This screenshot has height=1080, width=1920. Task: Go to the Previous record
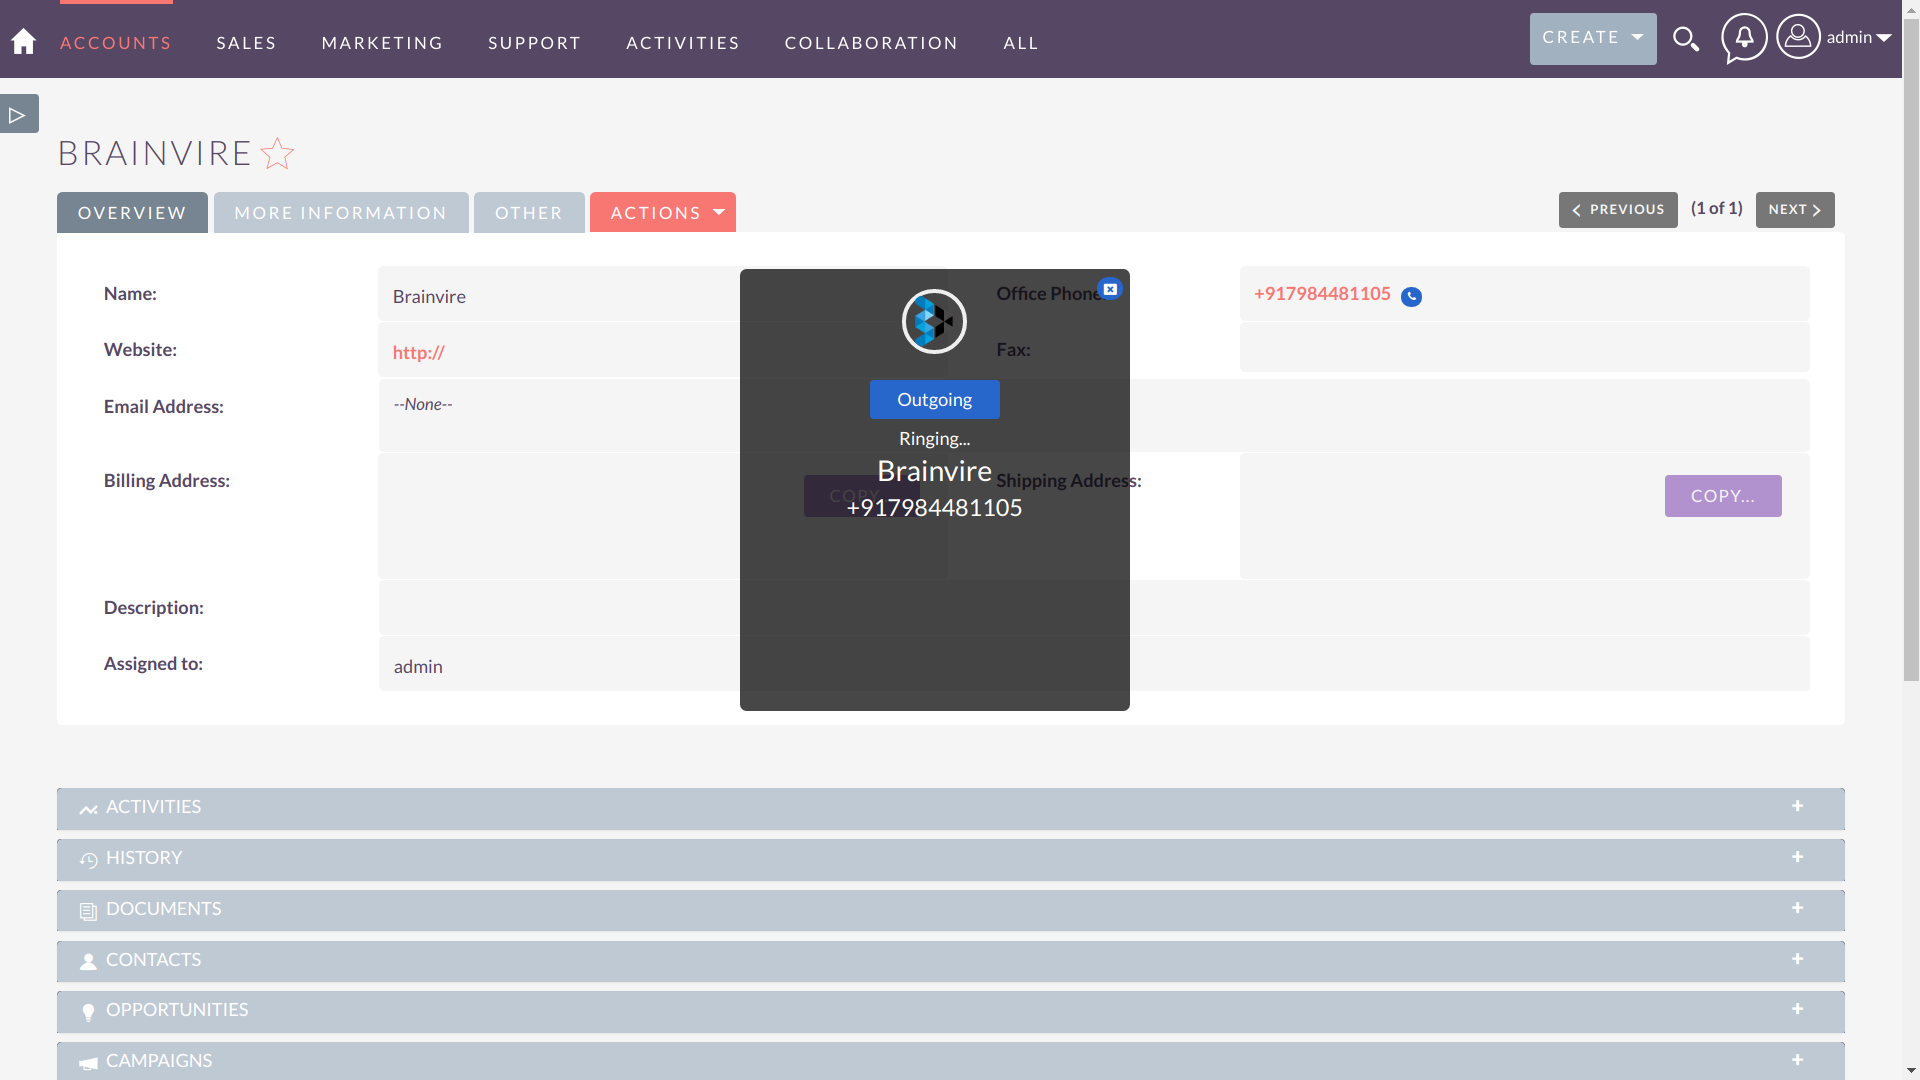[1617, 210]
